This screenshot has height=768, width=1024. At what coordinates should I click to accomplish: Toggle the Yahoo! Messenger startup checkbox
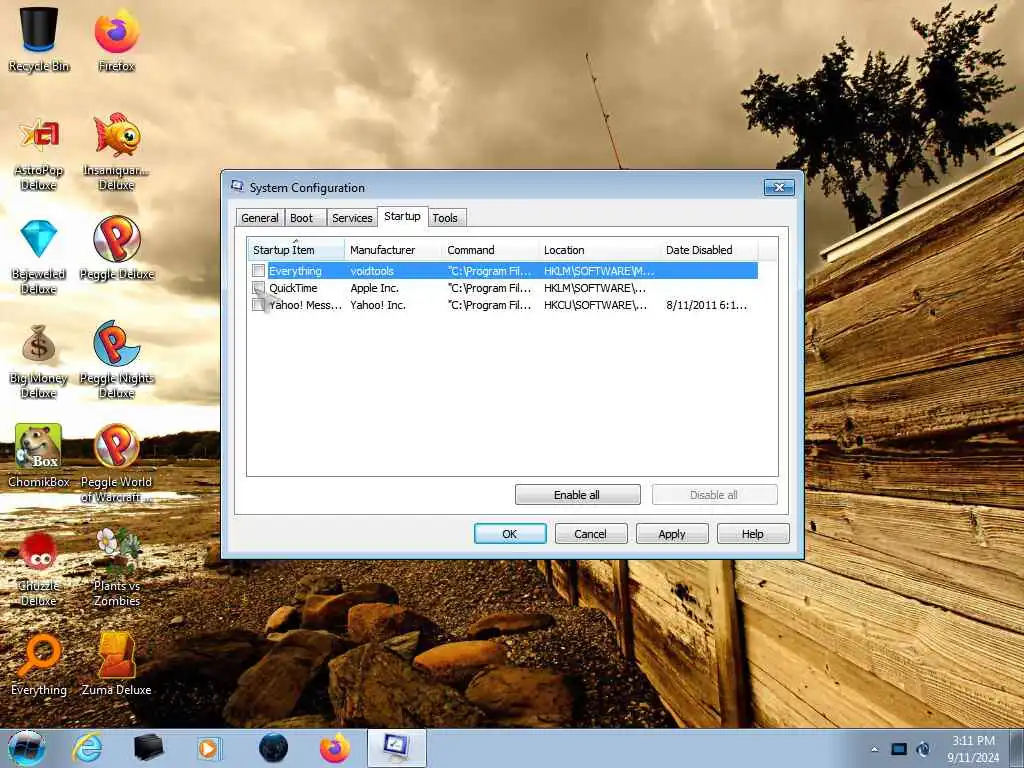click(259, 304)
